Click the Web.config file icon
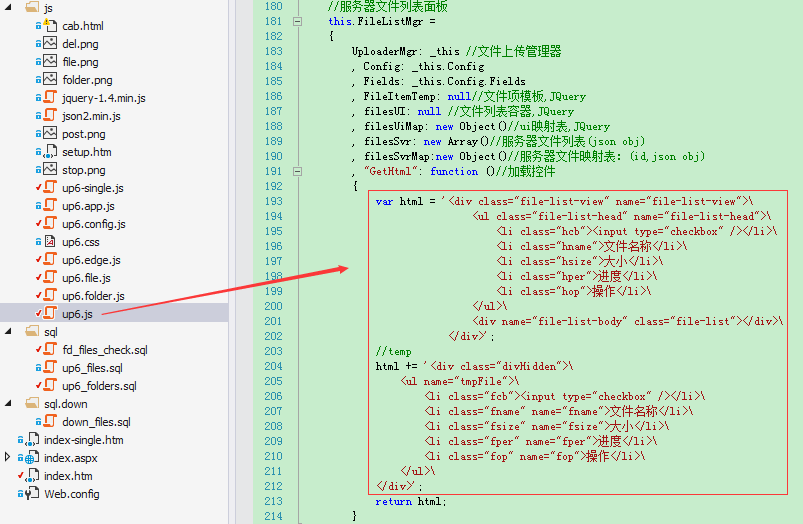The width and height of the screenshot is (803, 524). coord(32,493)
